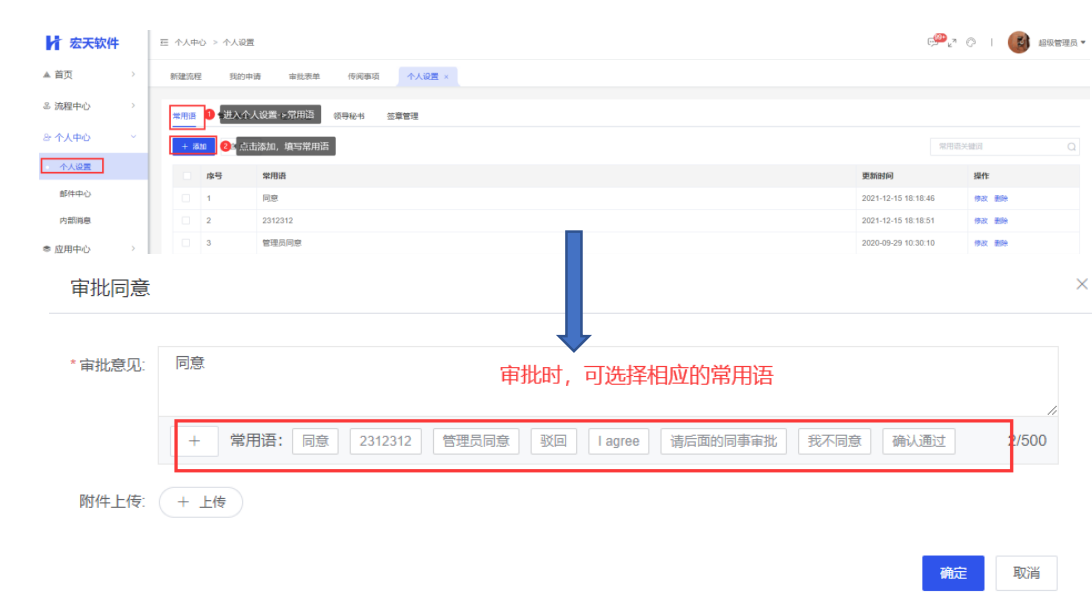Viewport: 1092px width, 607px height.
Task: Open the theme palette icon
Action: (971, 42)
